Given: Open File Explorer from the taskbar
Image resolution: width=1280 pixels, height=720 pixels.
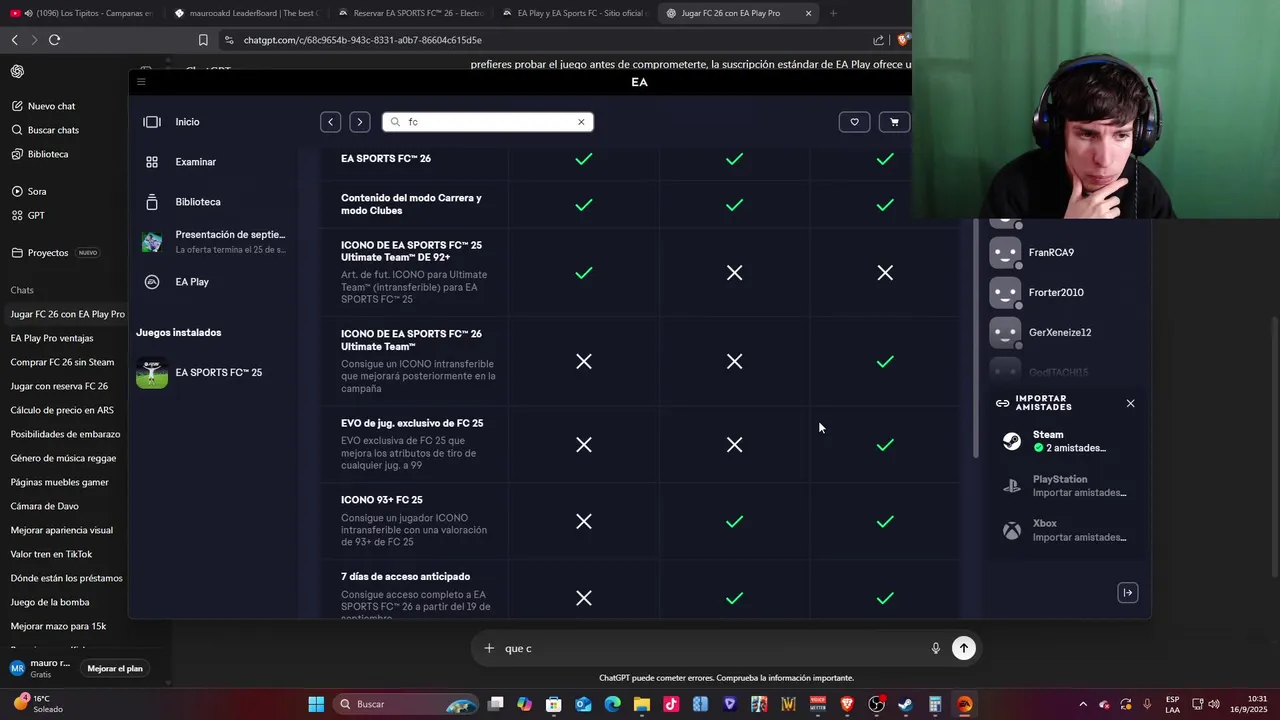Looking at the screenshot, I should click(x=641, y=704).
